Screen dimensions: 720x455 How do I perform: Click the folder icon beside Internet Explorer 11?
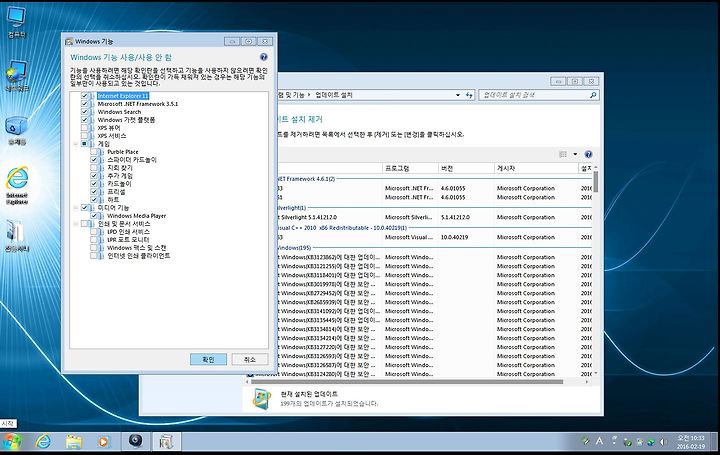92,96
